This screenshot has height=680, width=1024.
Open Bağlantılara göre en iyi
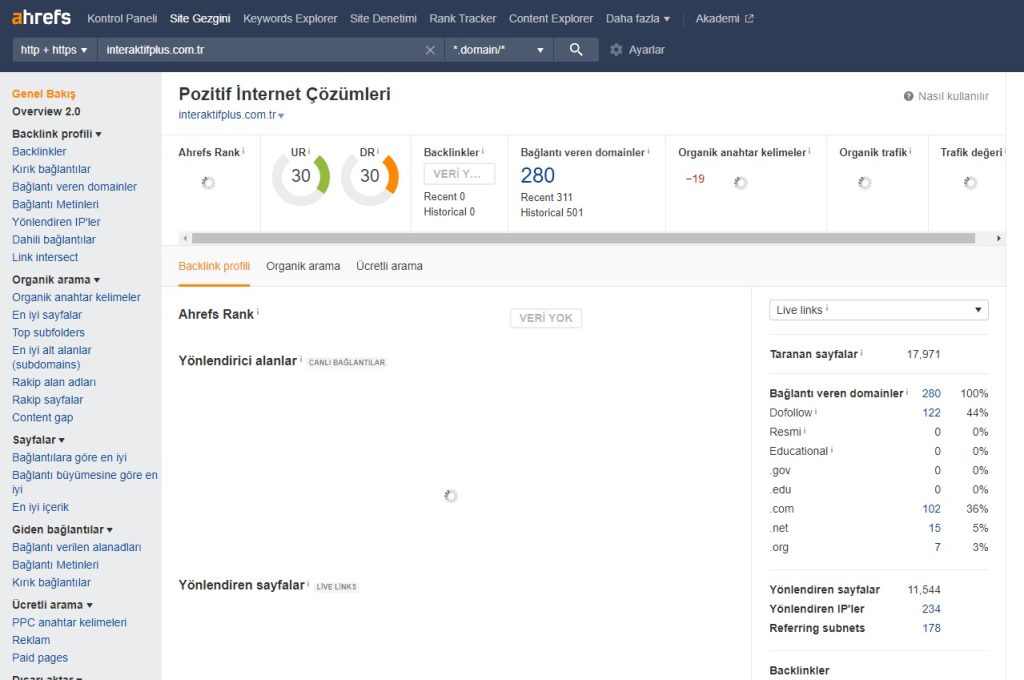pyautogui.click(x=69, y=457)
